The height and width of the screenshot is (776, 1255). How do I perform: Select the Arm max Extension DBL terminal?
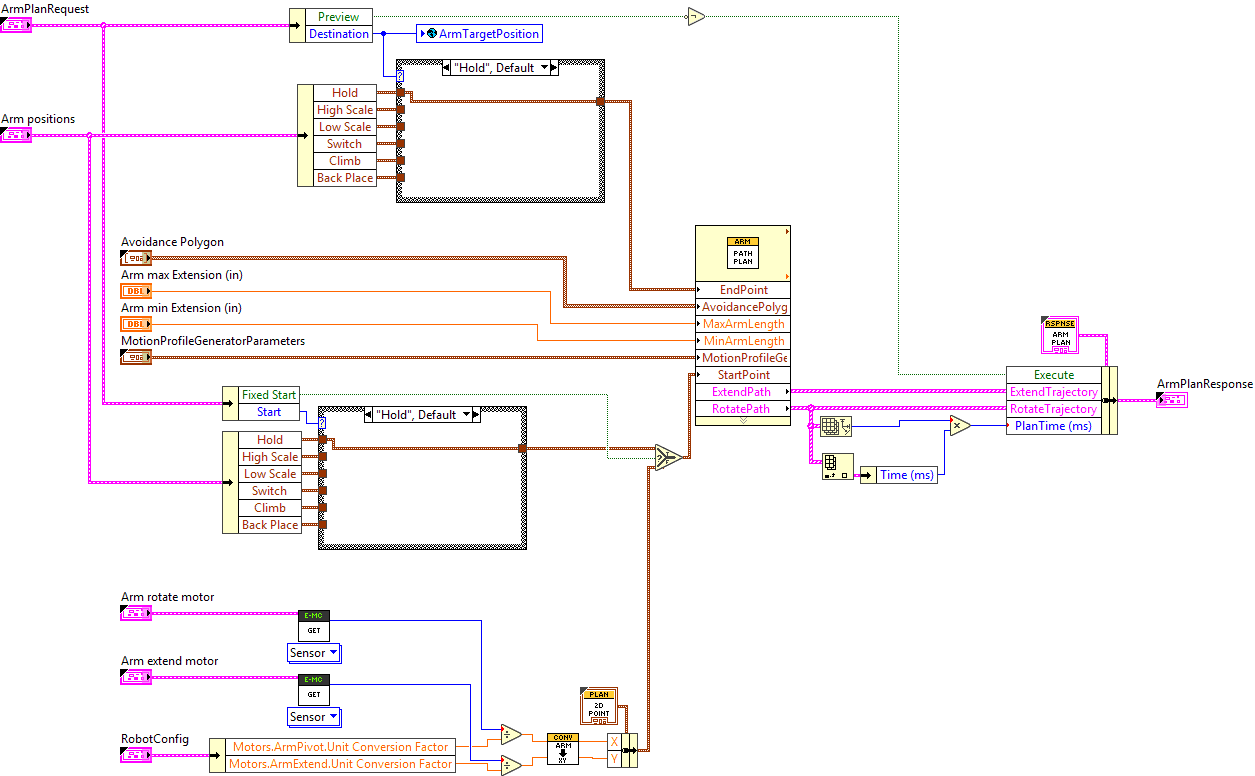135,291
